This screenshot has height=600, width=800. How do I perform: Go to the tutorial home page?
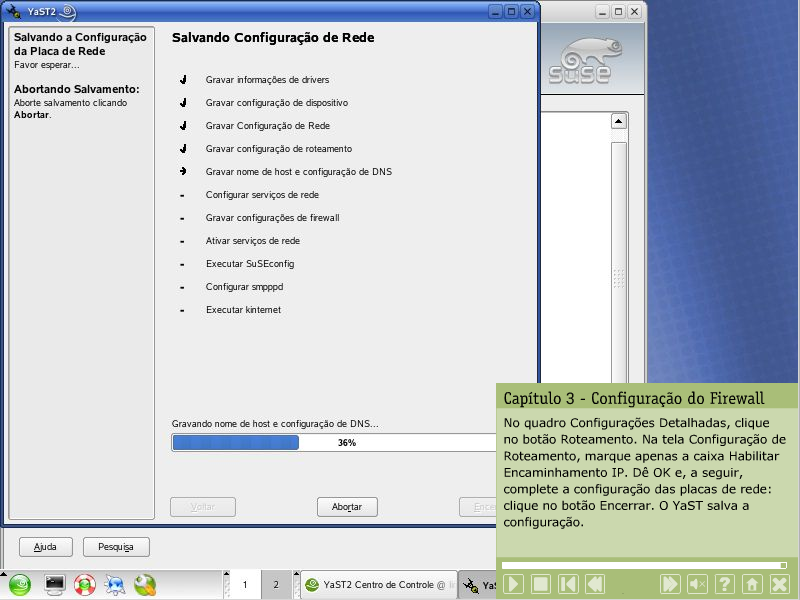[x=752, y=584]
